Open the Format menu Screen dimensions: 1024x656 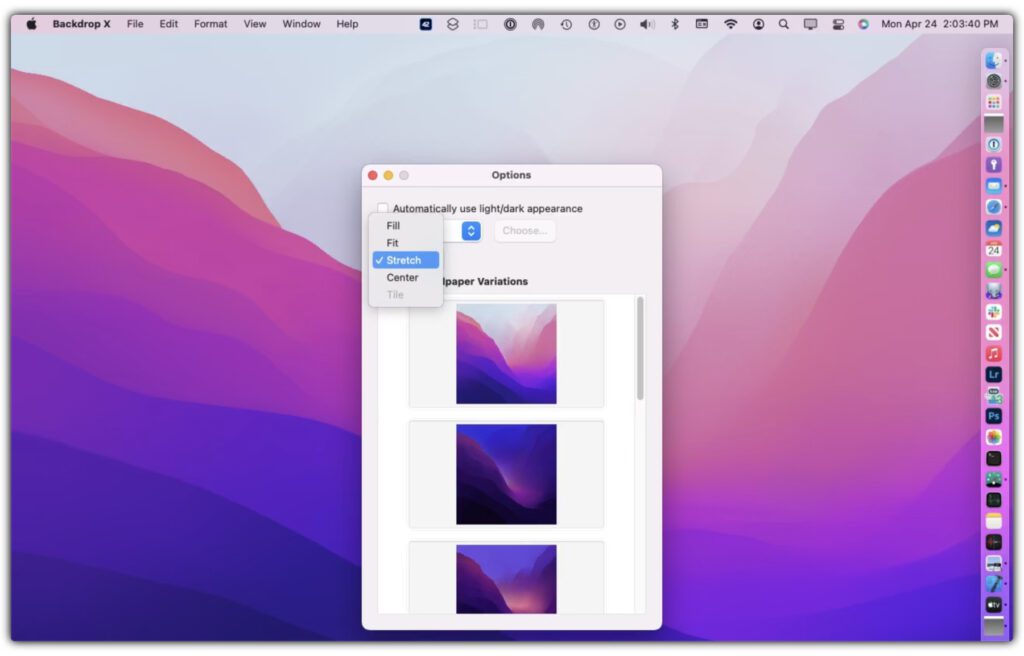click(210, 24)
